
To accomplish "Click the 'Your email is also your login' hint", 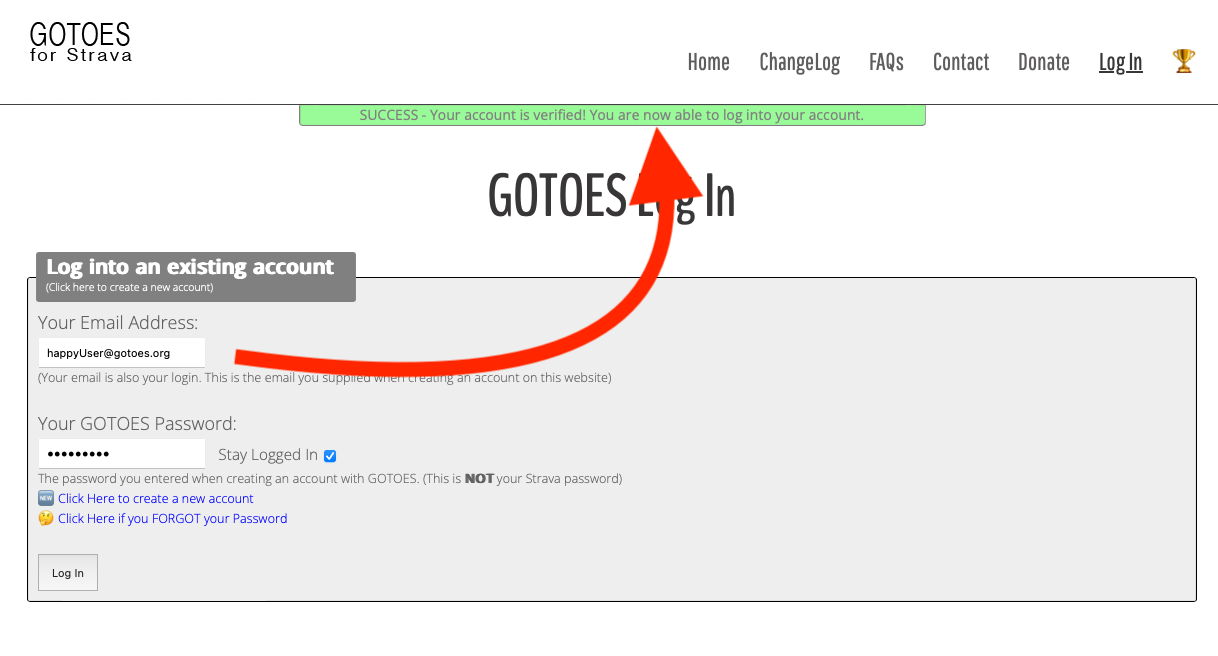I will tap(325, 378).
